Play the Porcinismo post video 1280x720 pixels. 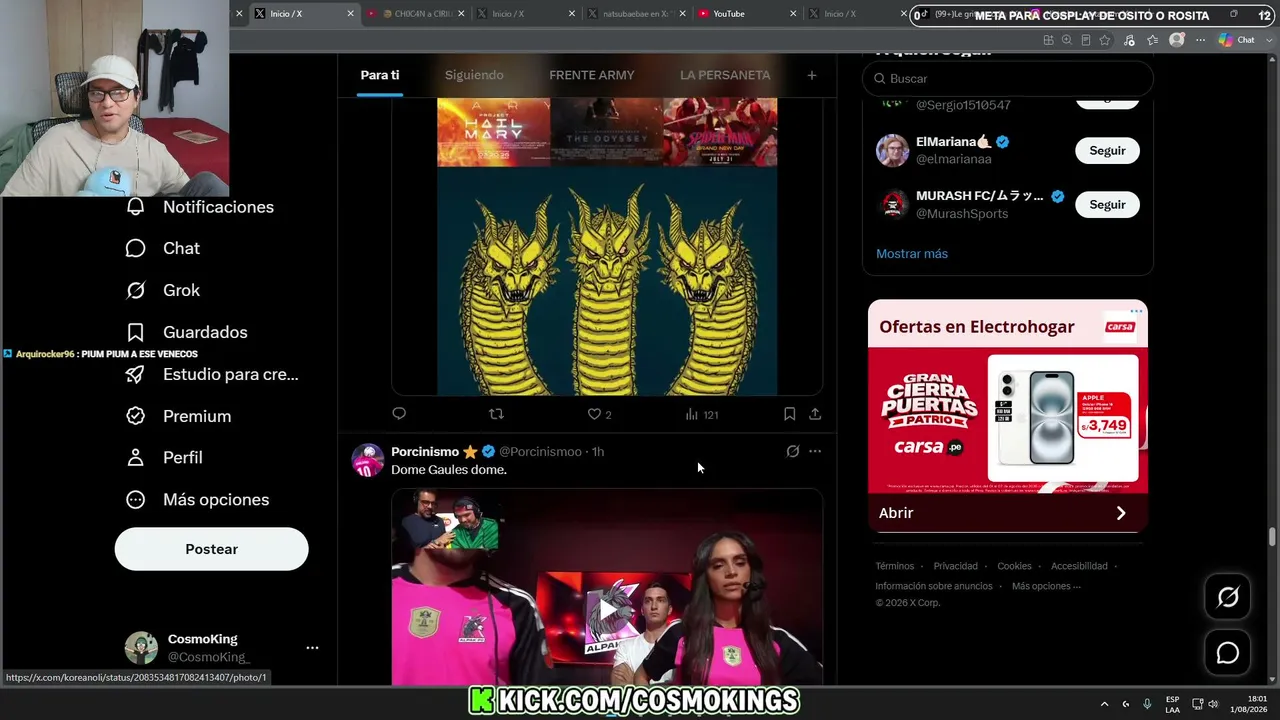coord(607,609)
